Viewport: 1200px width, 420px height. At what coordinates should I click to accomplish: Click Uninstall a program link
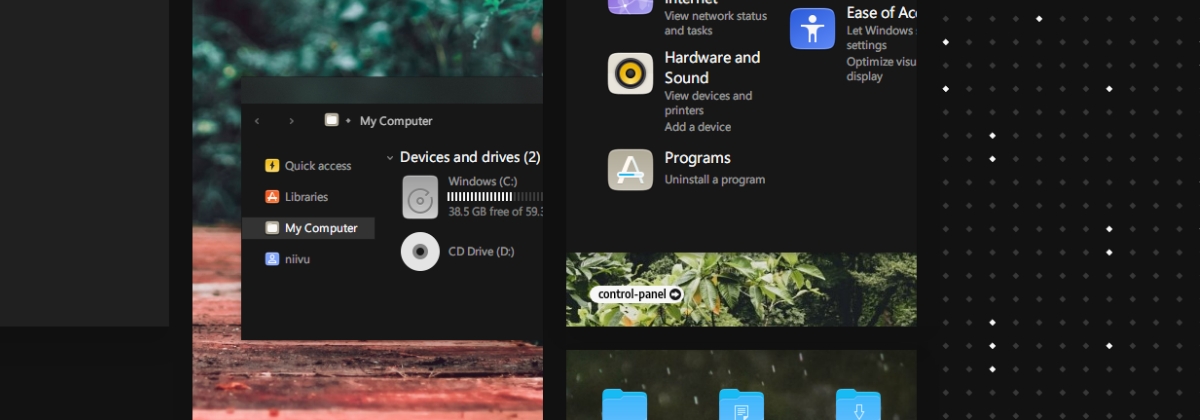click(714, 180)
